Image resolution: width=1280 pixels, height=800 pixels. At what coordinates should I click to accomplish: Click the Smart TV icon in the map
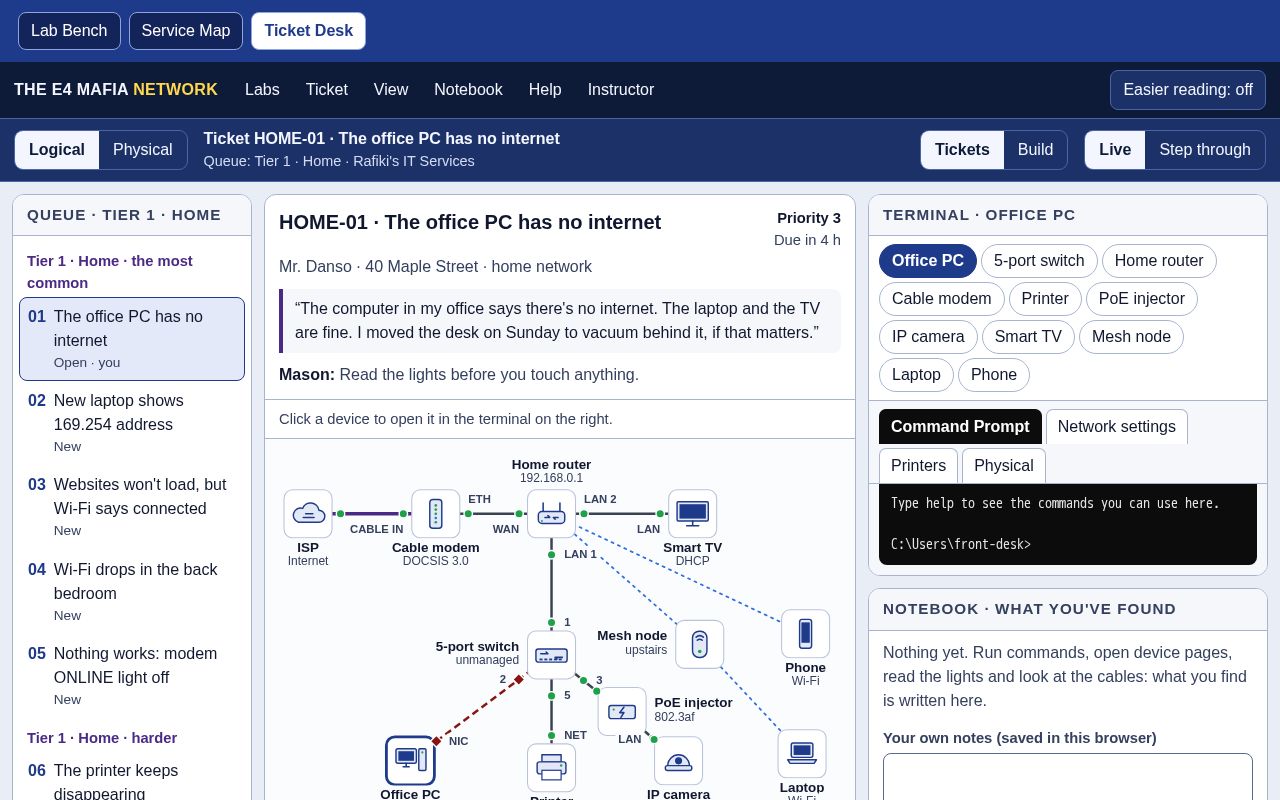pyautogui.click(x=693, y=514)
